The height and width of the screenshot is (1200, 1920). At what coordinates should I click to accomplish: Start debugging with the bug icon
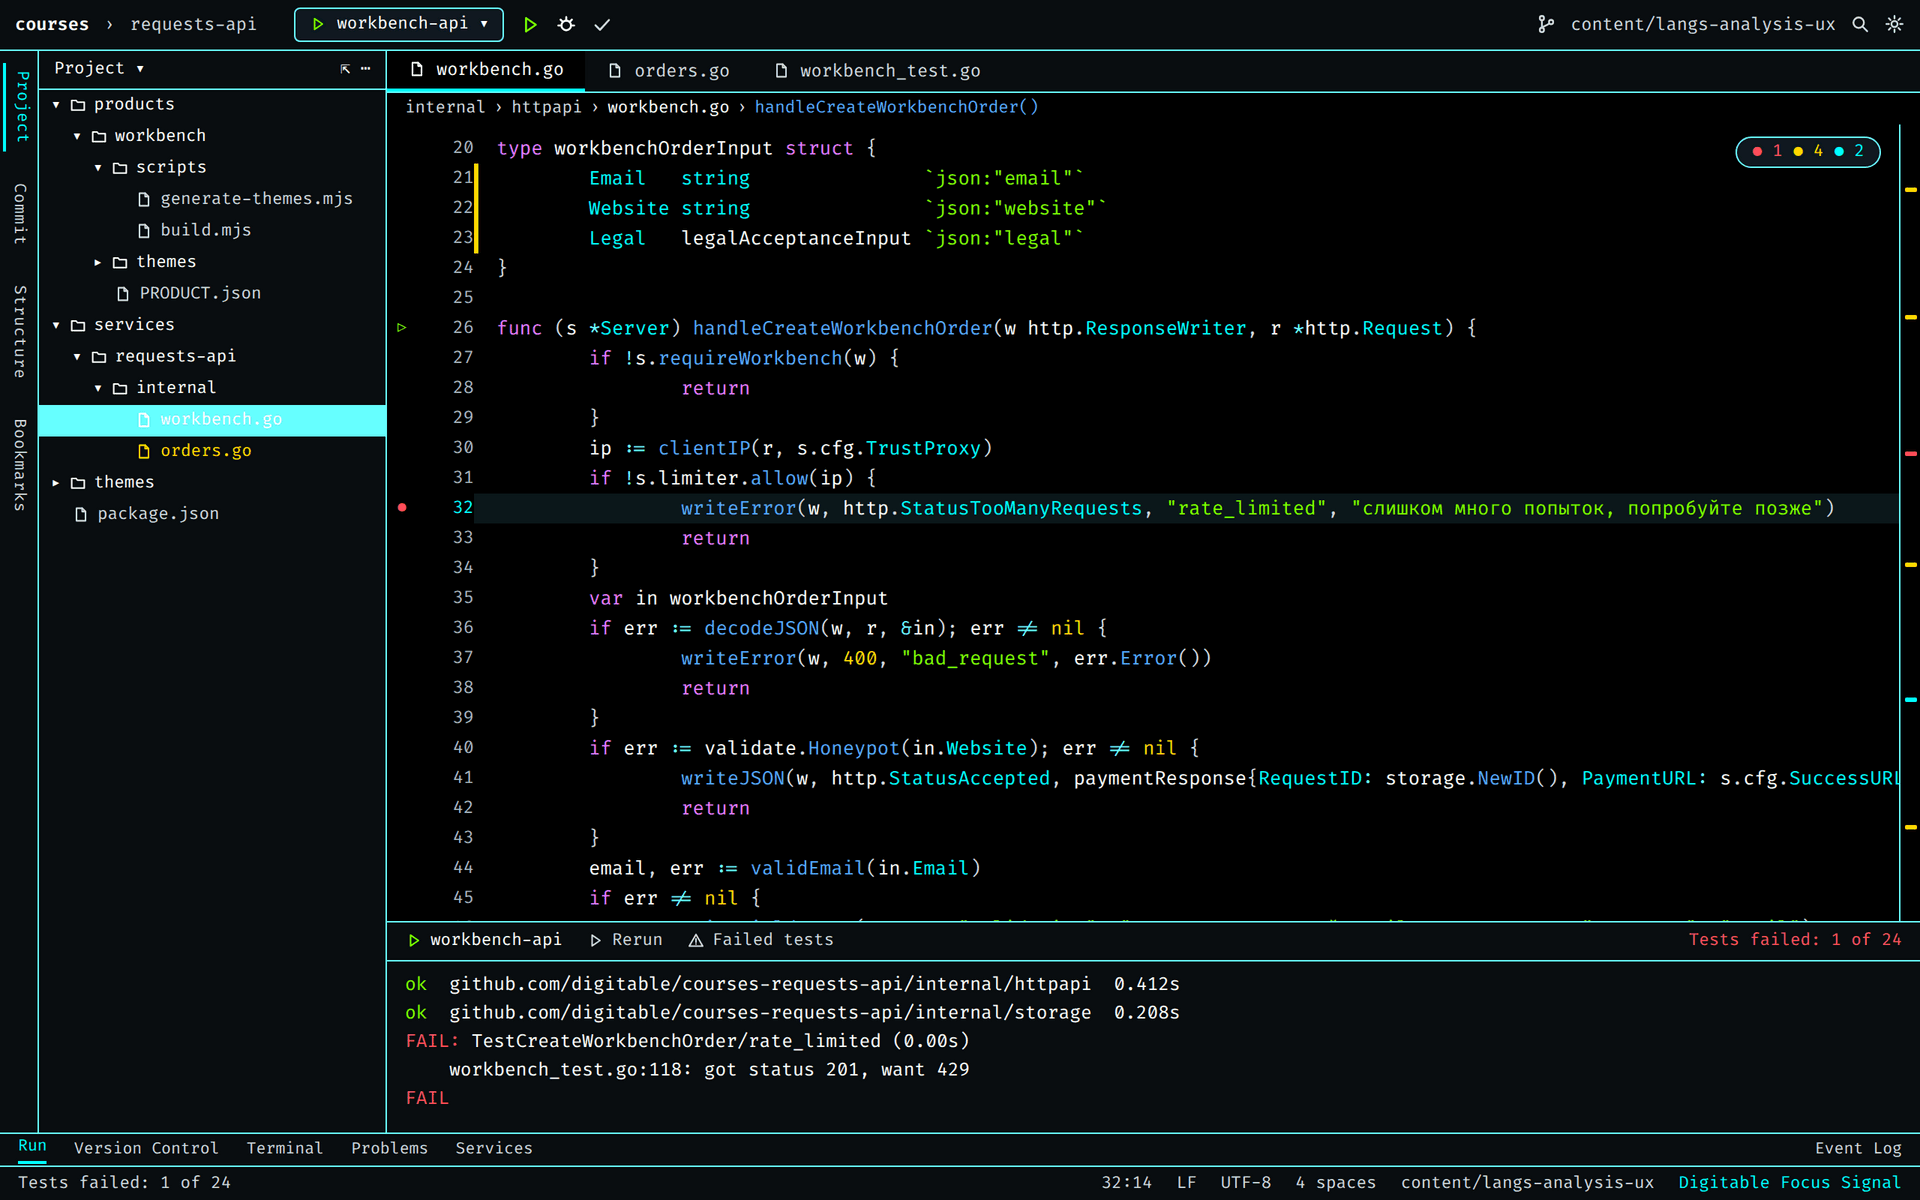click(566, 24)
